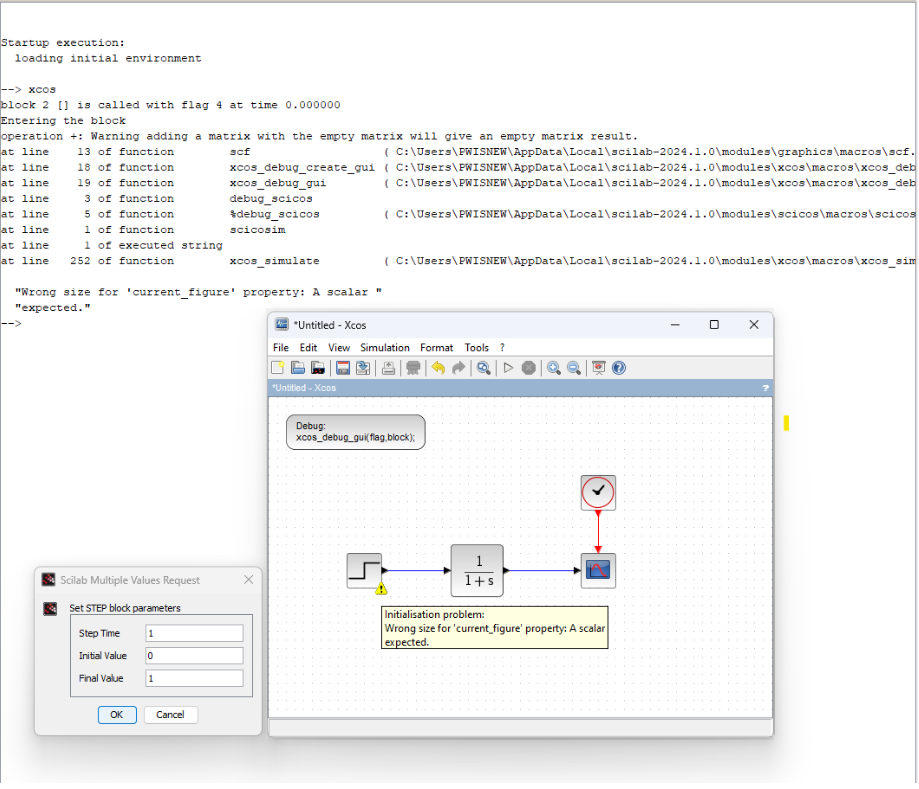
Task: Click the Step Time input field
Action: [194, 633]
